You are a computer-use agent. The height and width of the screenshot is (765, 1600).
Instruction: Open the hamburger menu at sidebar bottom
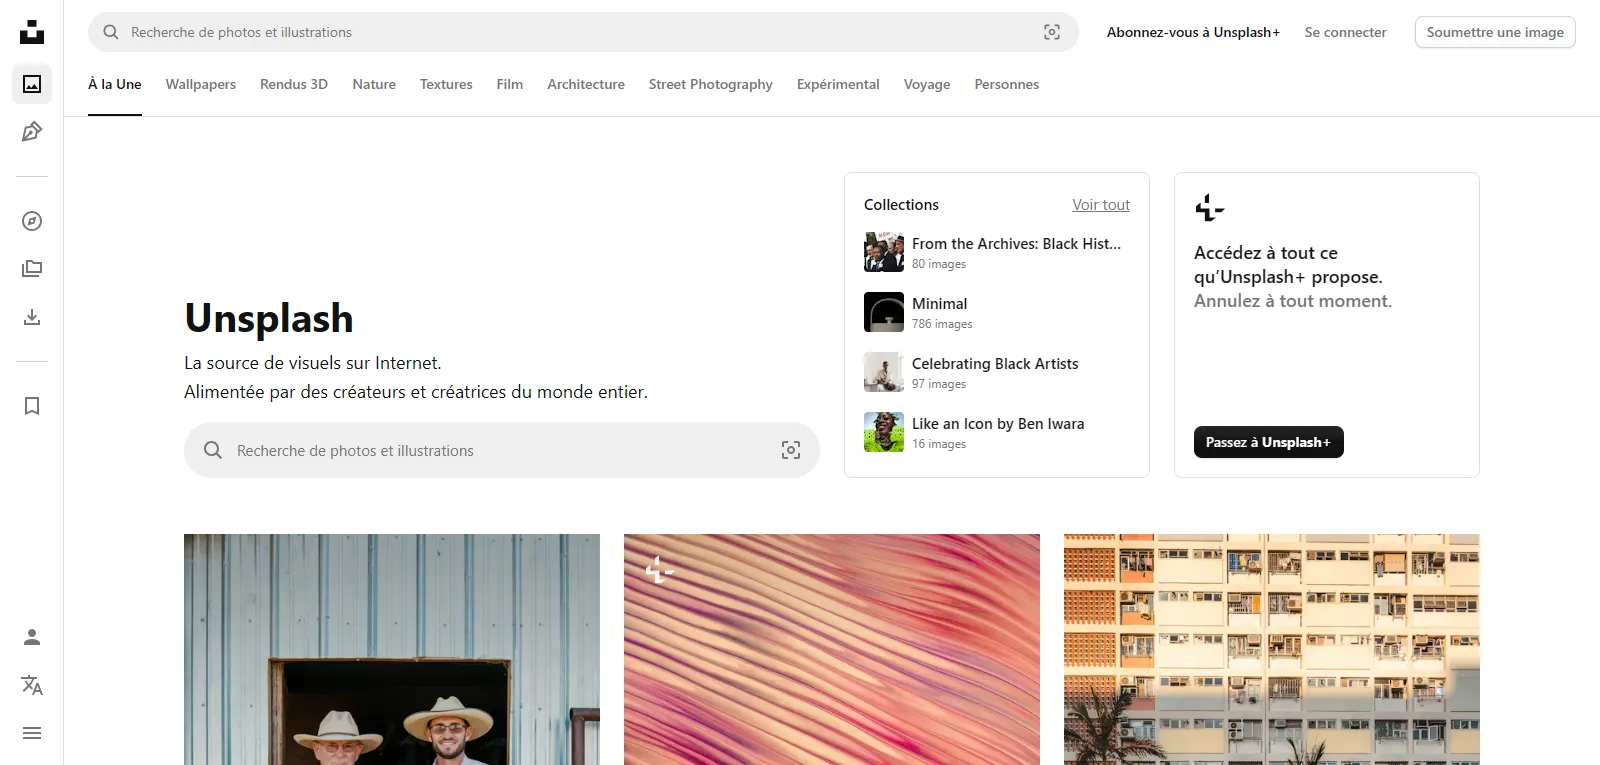(x=32, y=733)
